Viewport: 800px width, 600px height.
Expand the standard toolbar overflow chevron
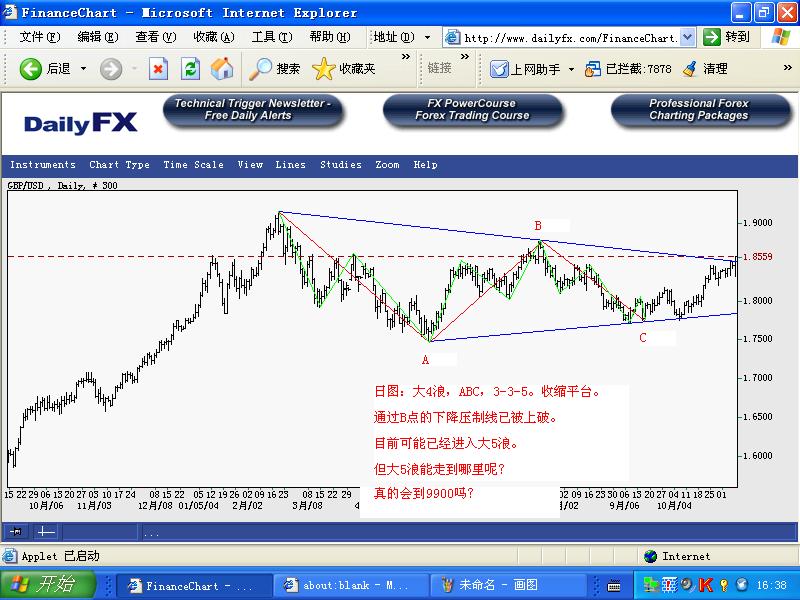(x=406, y=57)
